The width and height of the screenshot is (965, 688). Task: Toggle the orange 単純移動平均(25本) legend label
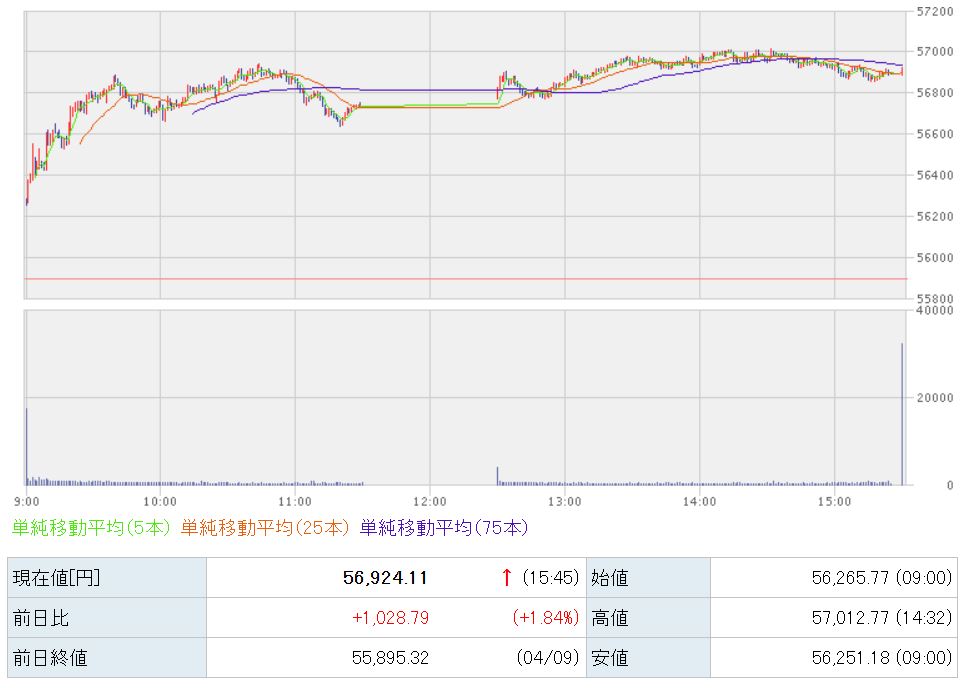tap(265, 527)
